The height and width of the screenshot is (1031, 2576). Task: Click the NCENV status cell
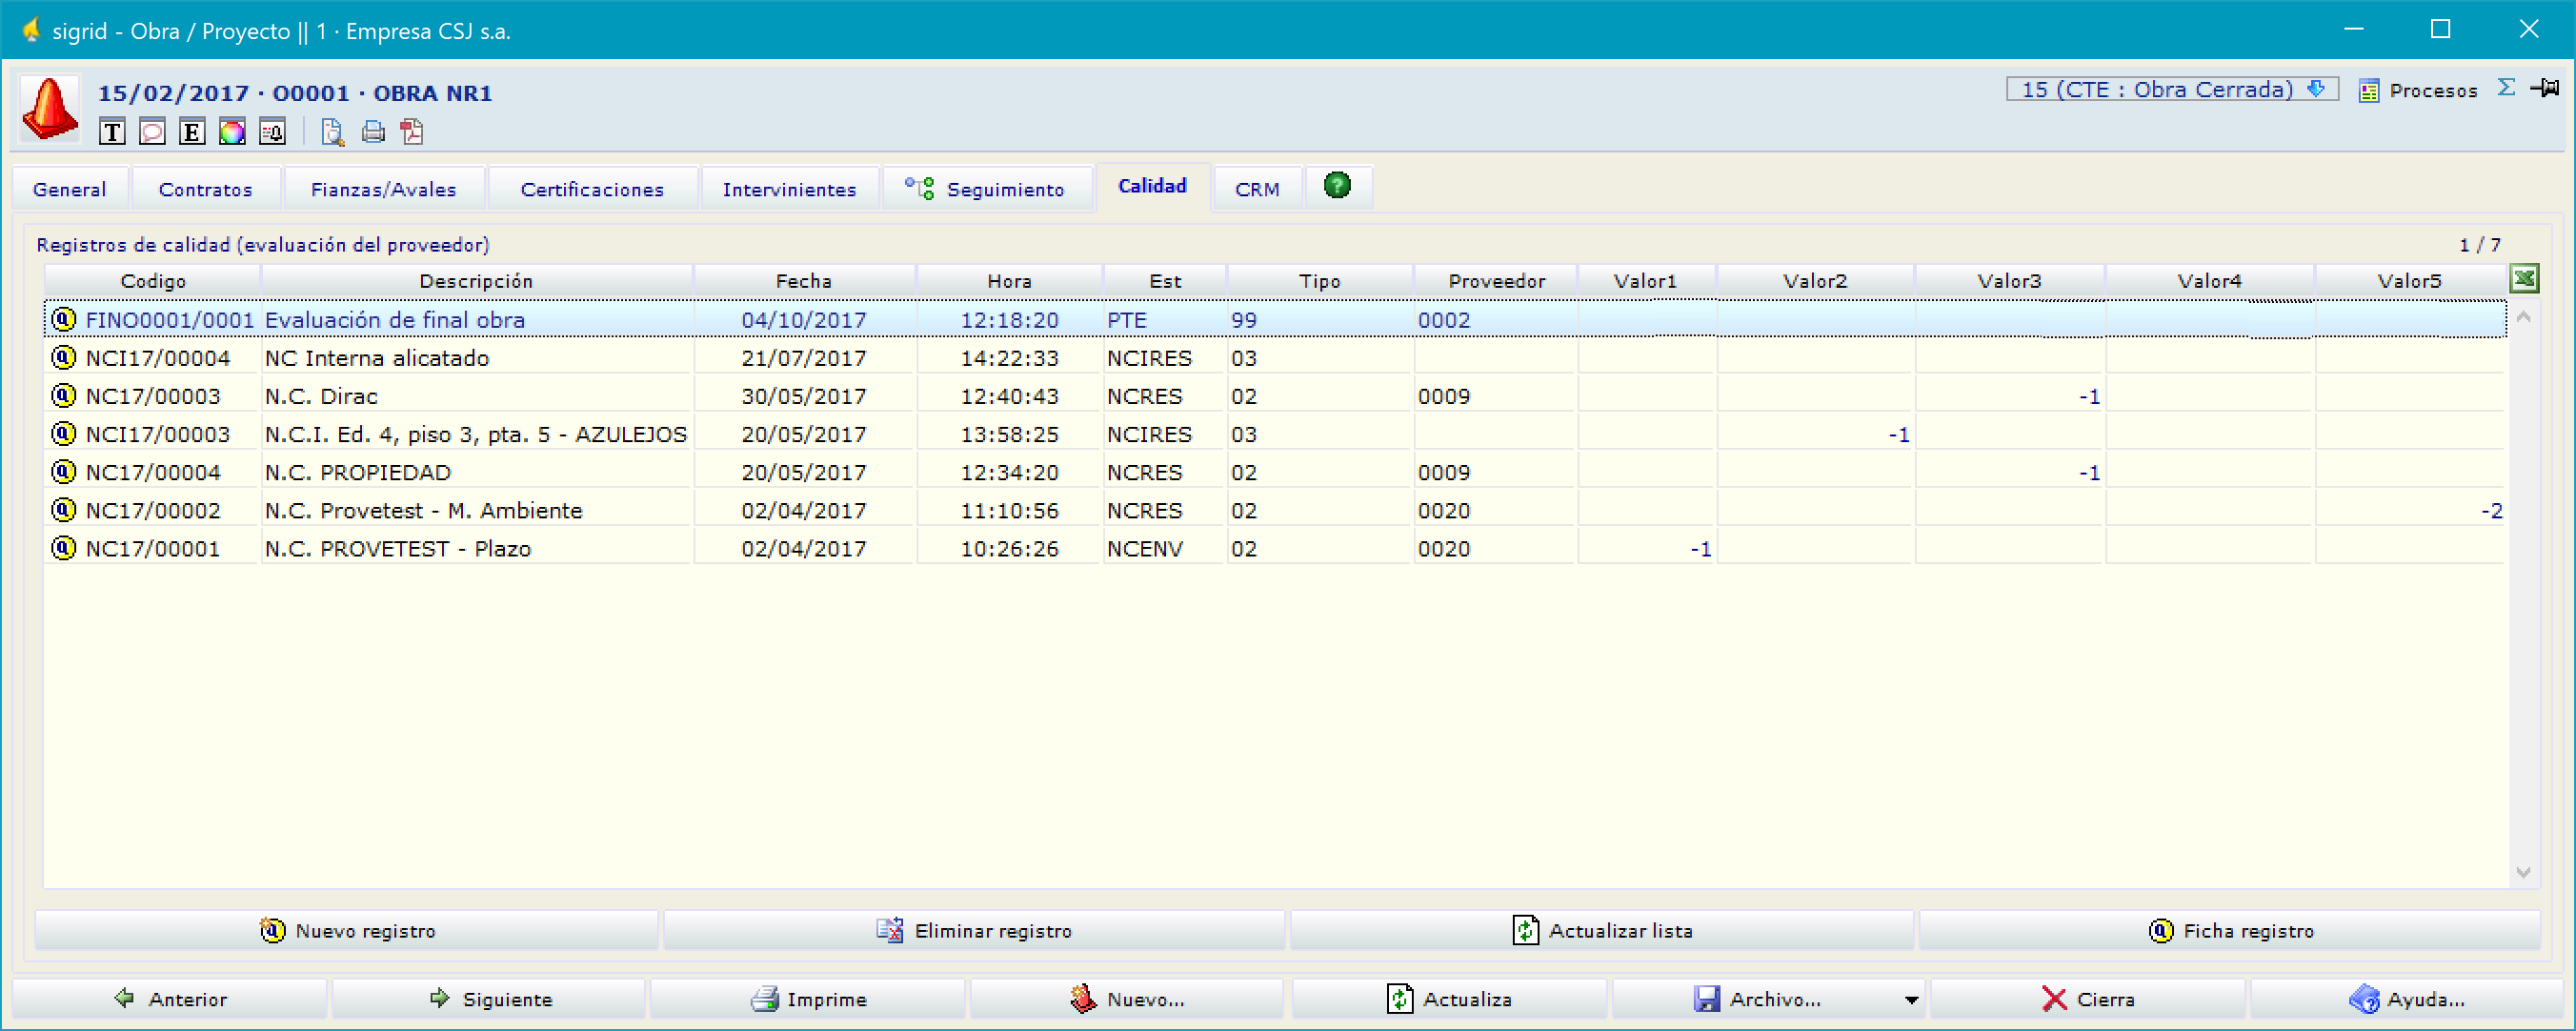[x=1164, y=548]
